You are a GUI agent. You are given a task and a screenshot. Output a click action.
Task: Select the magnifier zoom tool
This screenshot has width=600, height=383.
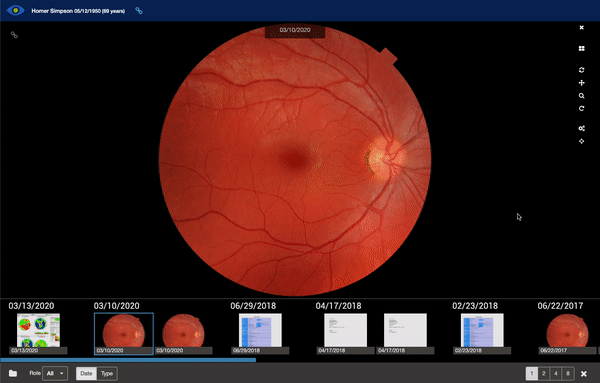[581, 96]
